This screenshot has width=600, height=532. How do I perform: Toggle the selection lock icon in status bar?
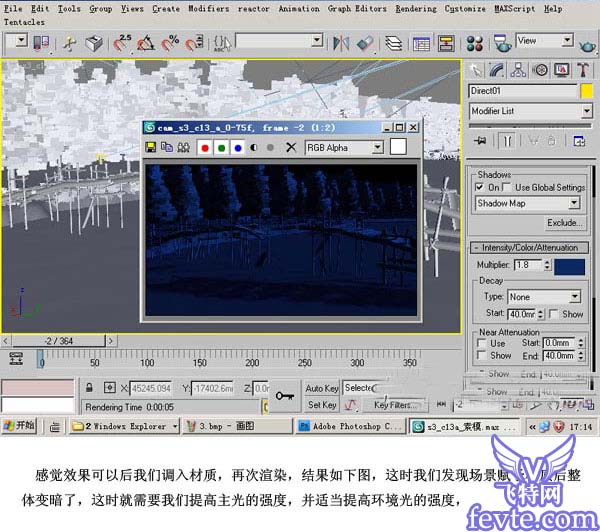pos(89,387)
